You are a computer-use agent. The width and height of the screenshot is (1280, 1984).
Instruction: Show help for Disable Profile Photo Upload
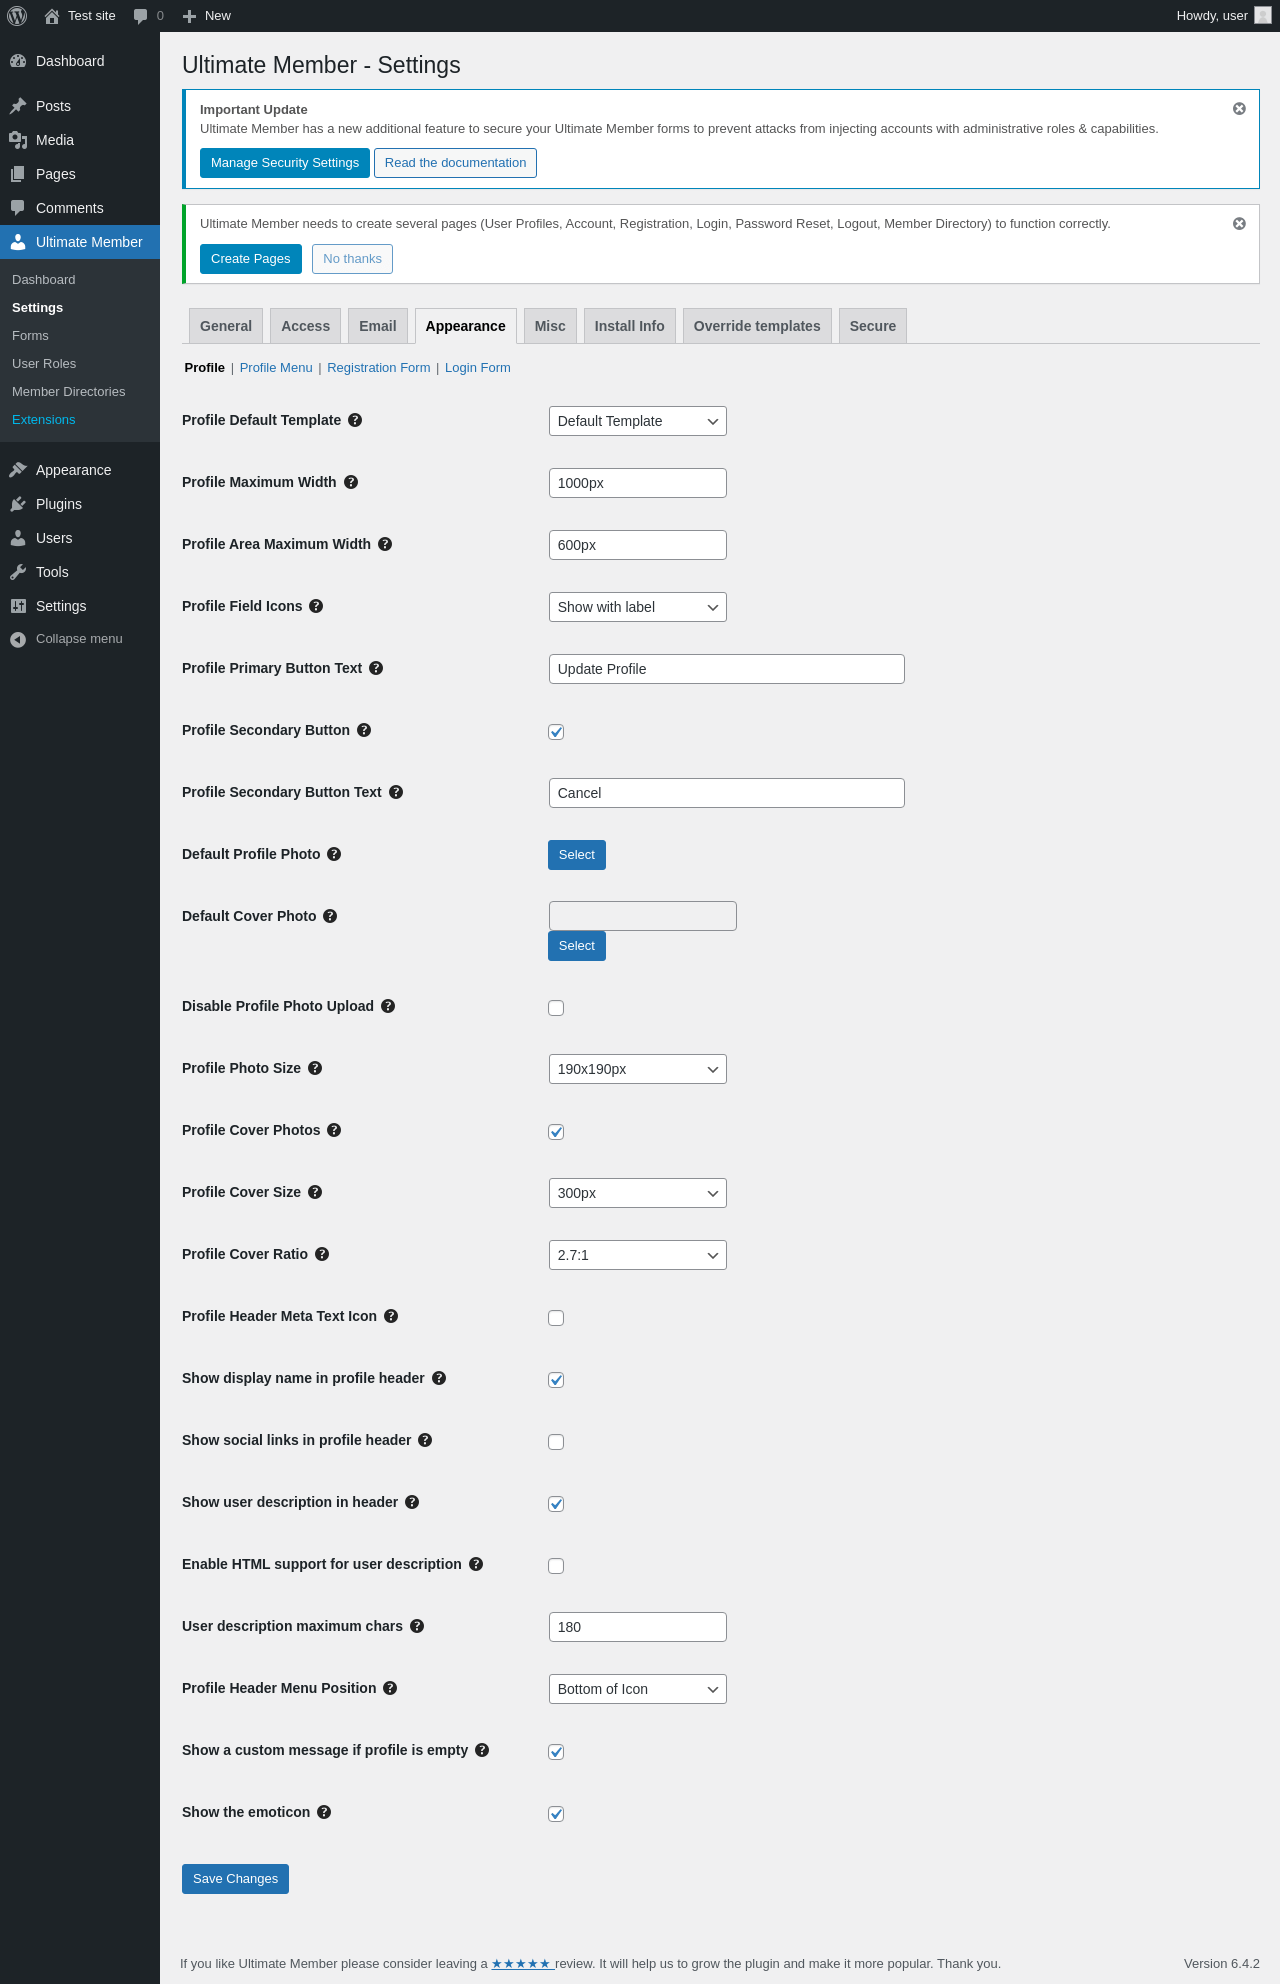point(388,1006)
